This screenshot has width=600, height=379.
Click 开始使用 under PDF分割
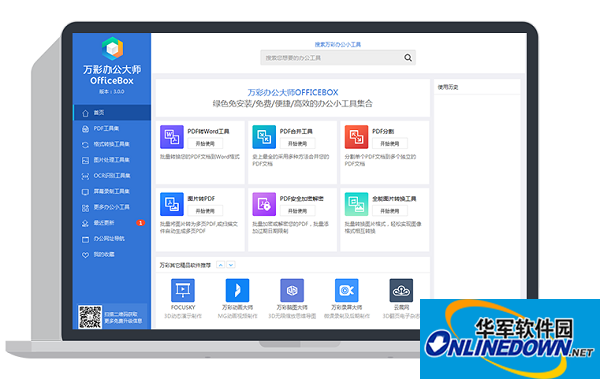[x=390, y=144]
